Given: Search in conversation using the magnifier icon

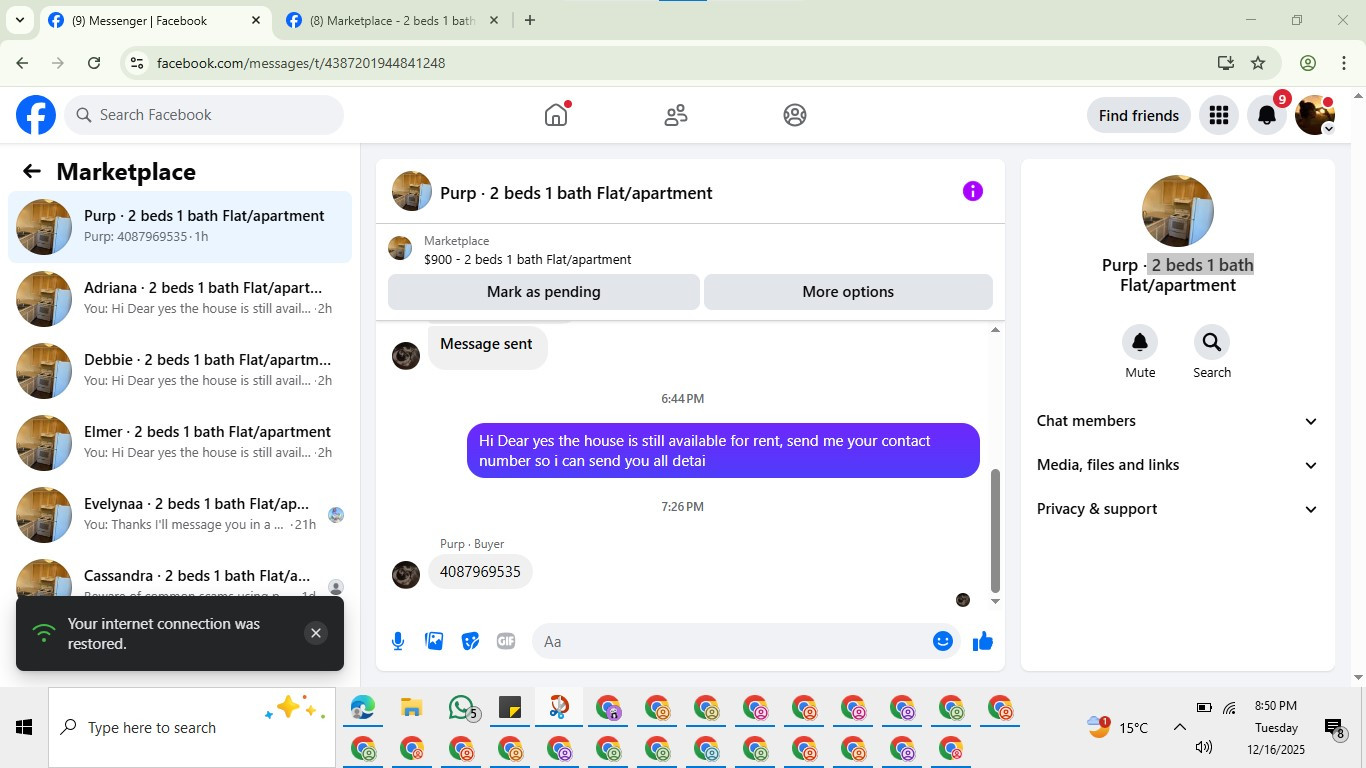Looking at the screenshot, I should 1211,342.
